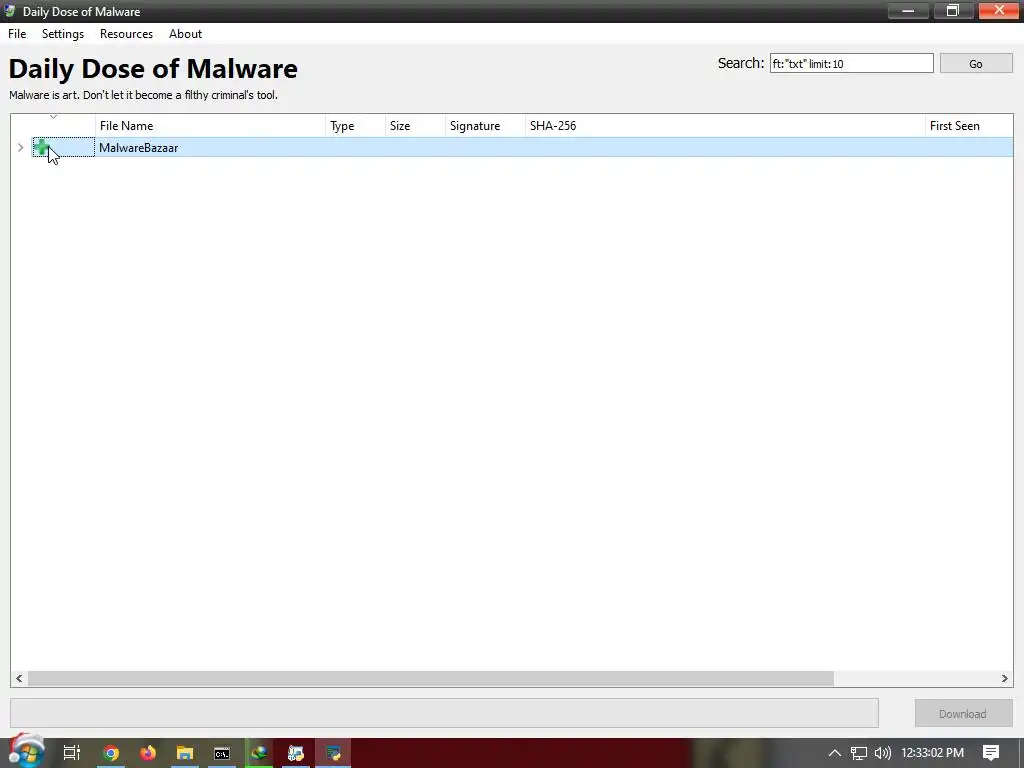Sort by the Signature column header

485,125
